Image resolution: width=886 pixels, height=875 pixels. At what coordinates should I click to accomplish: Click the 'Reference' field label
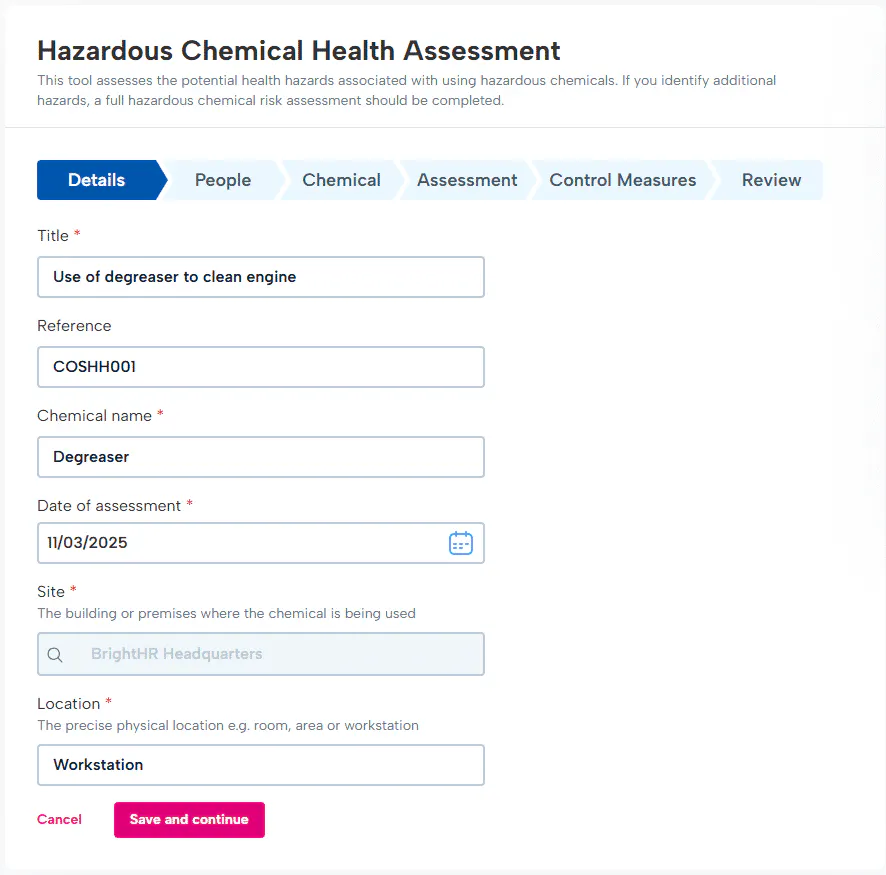point(74,326)
